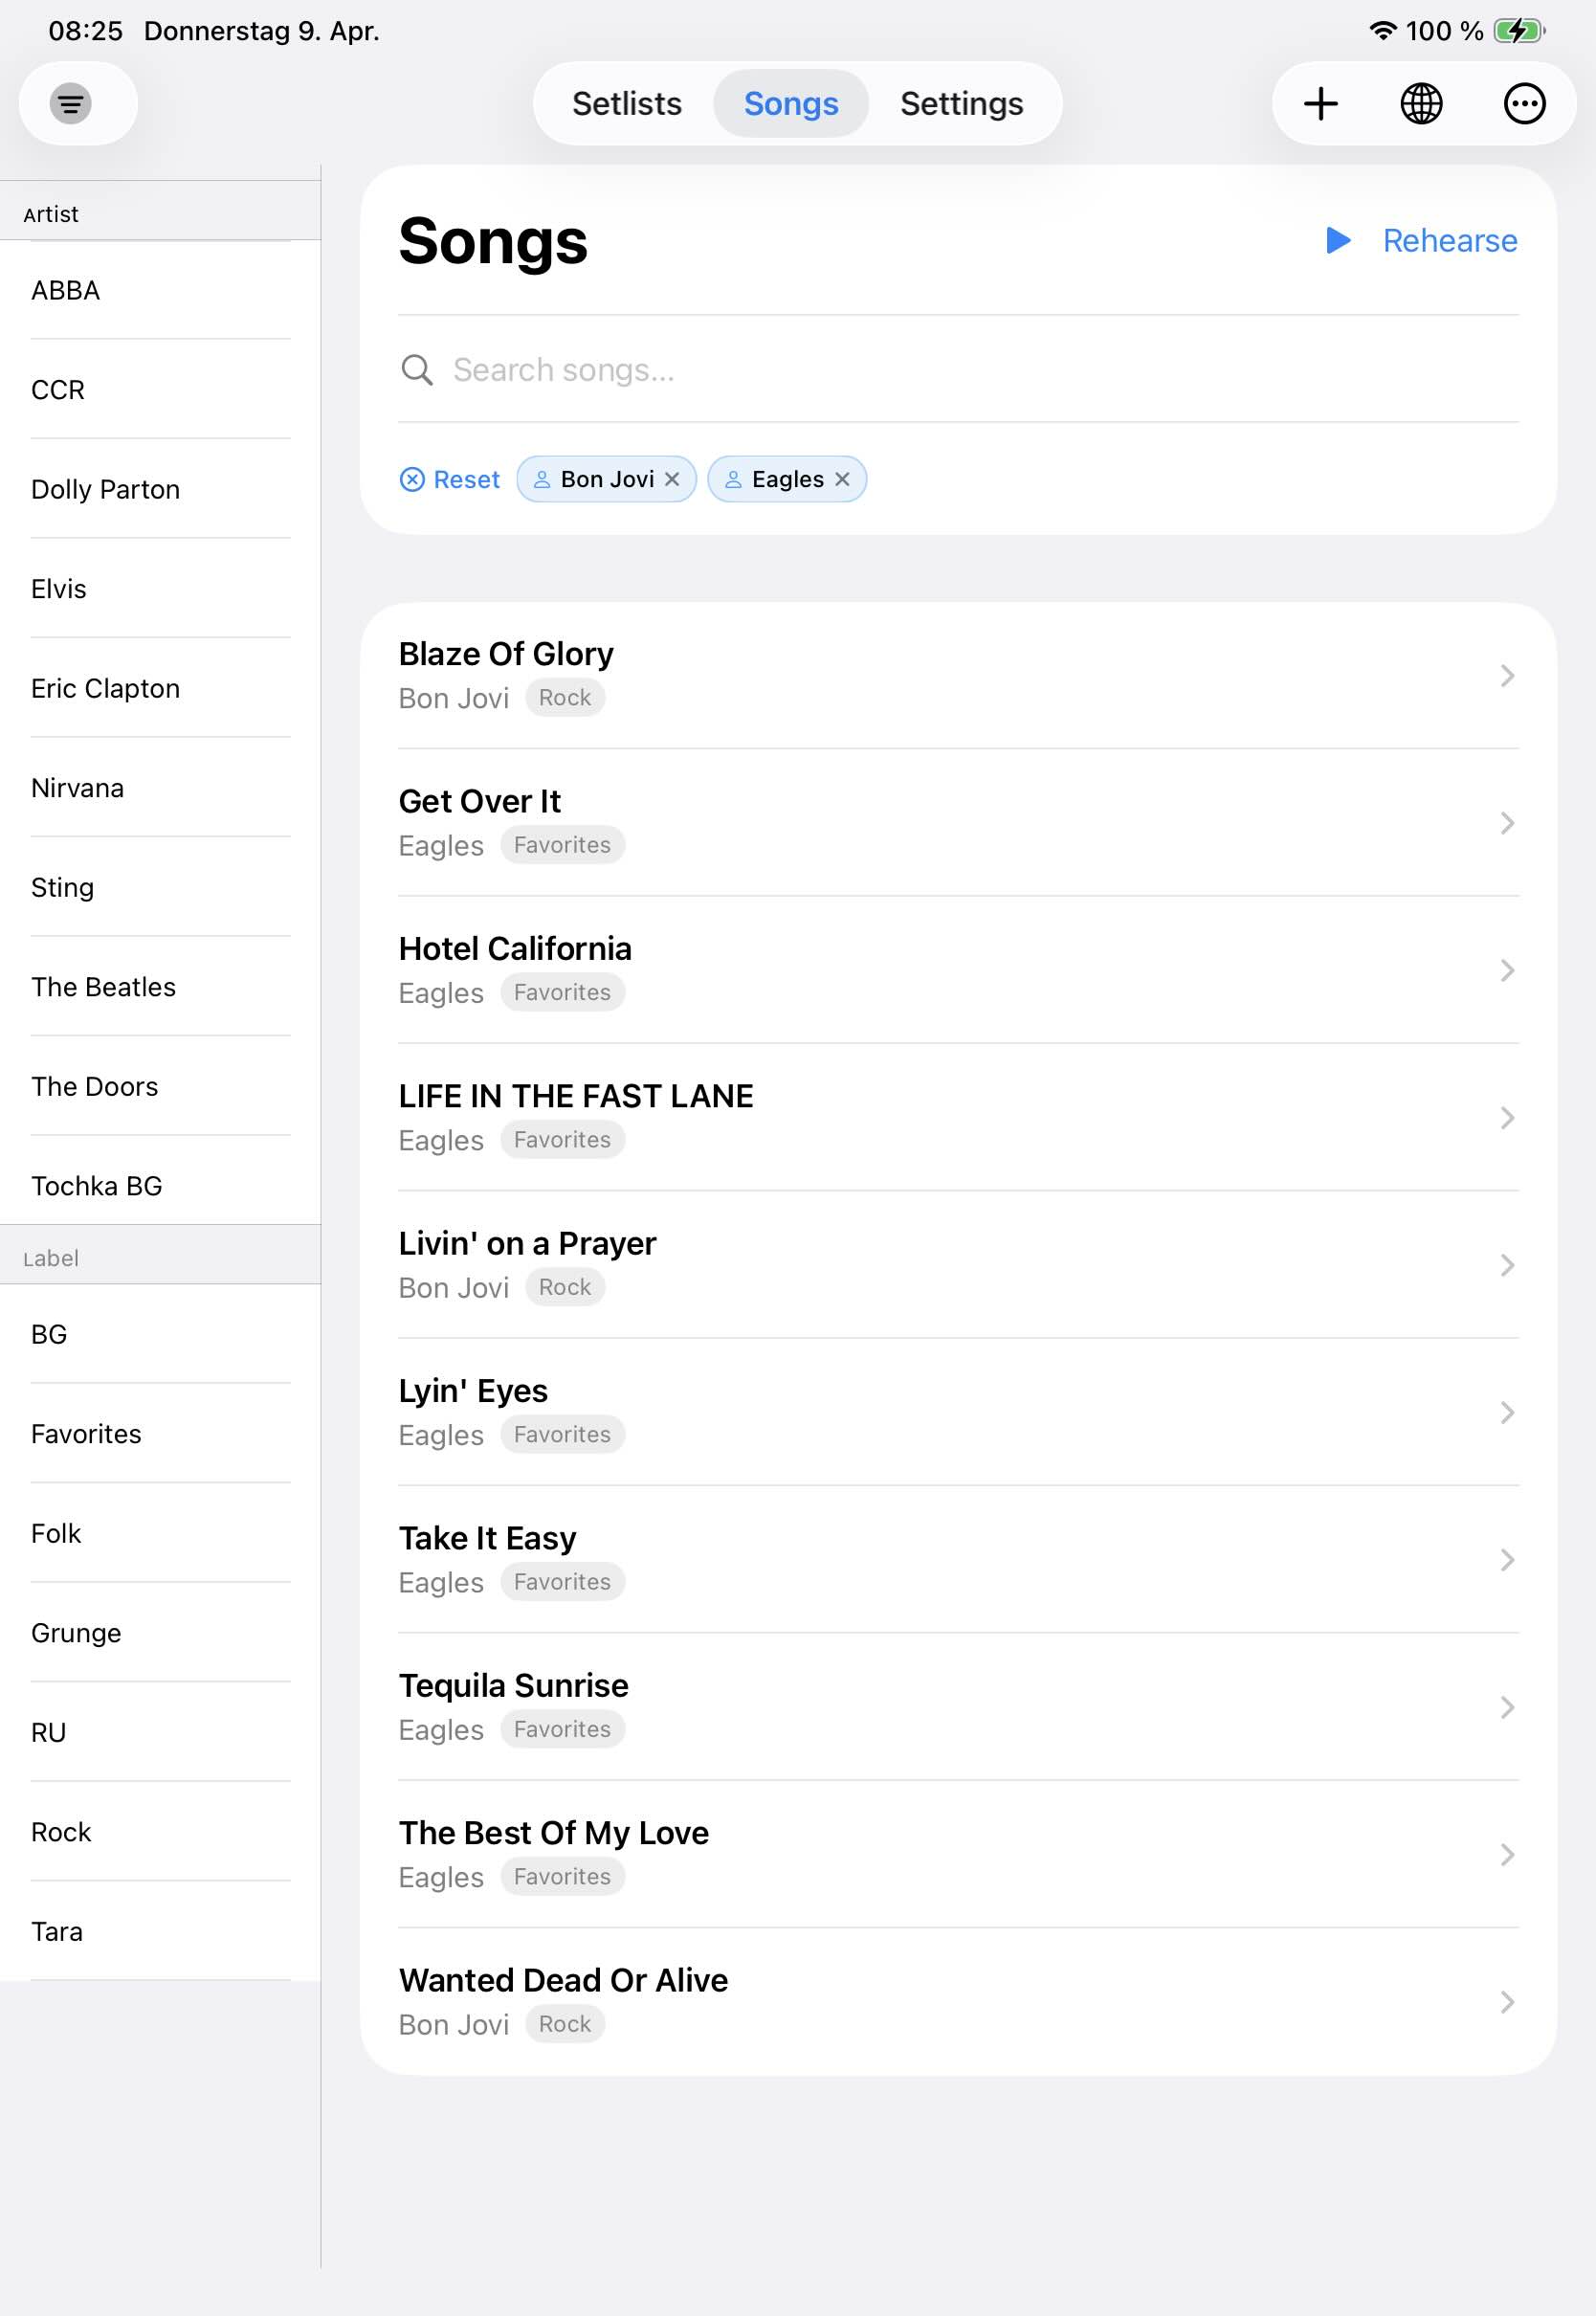Open LIFE IN THE FAST LANE chevron

[1507, 1118]
